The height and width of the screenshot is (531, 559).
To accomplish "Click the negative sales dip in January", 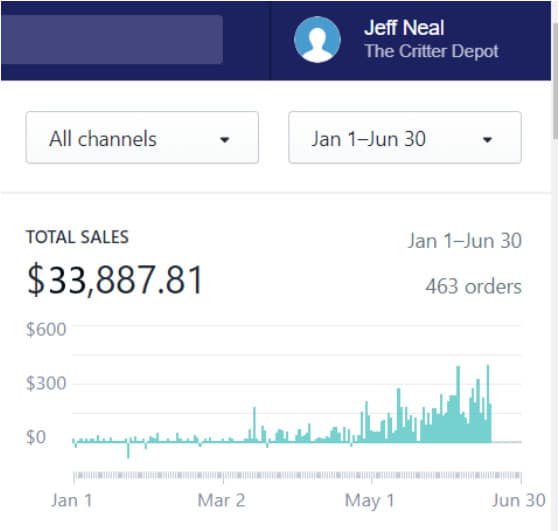I will [128, 450].
